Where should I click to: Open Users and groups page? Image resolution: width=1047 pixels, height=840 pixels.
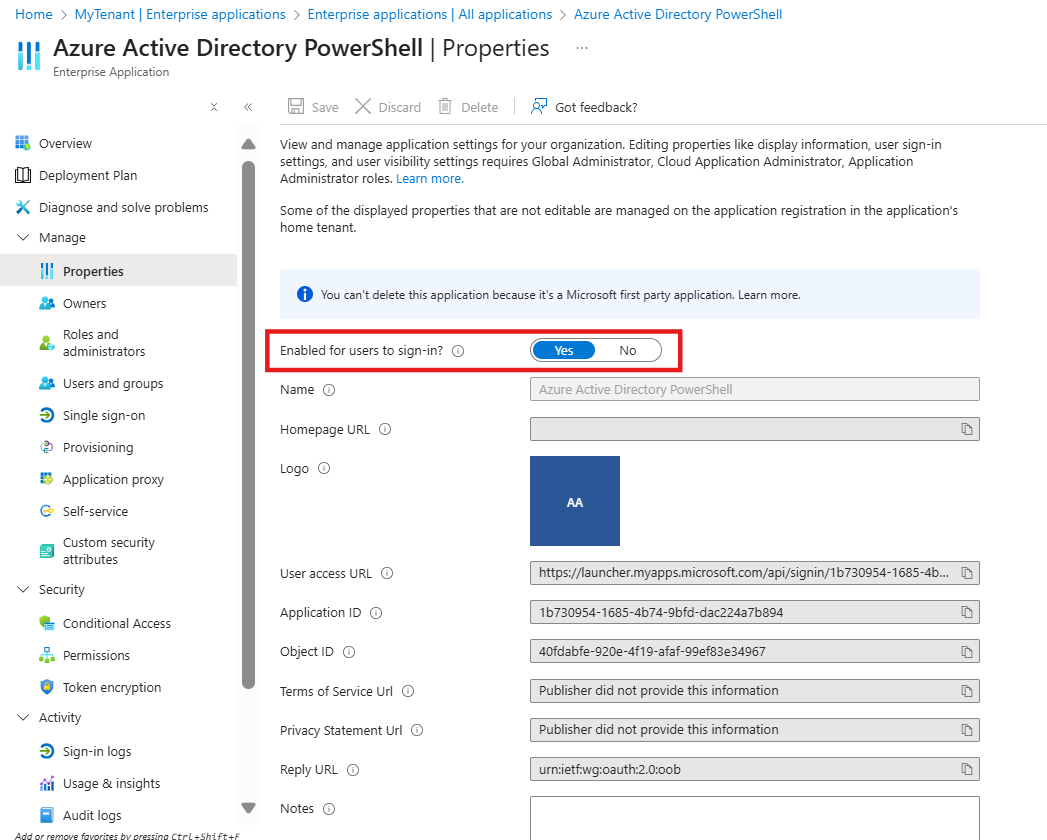[113, 383]
